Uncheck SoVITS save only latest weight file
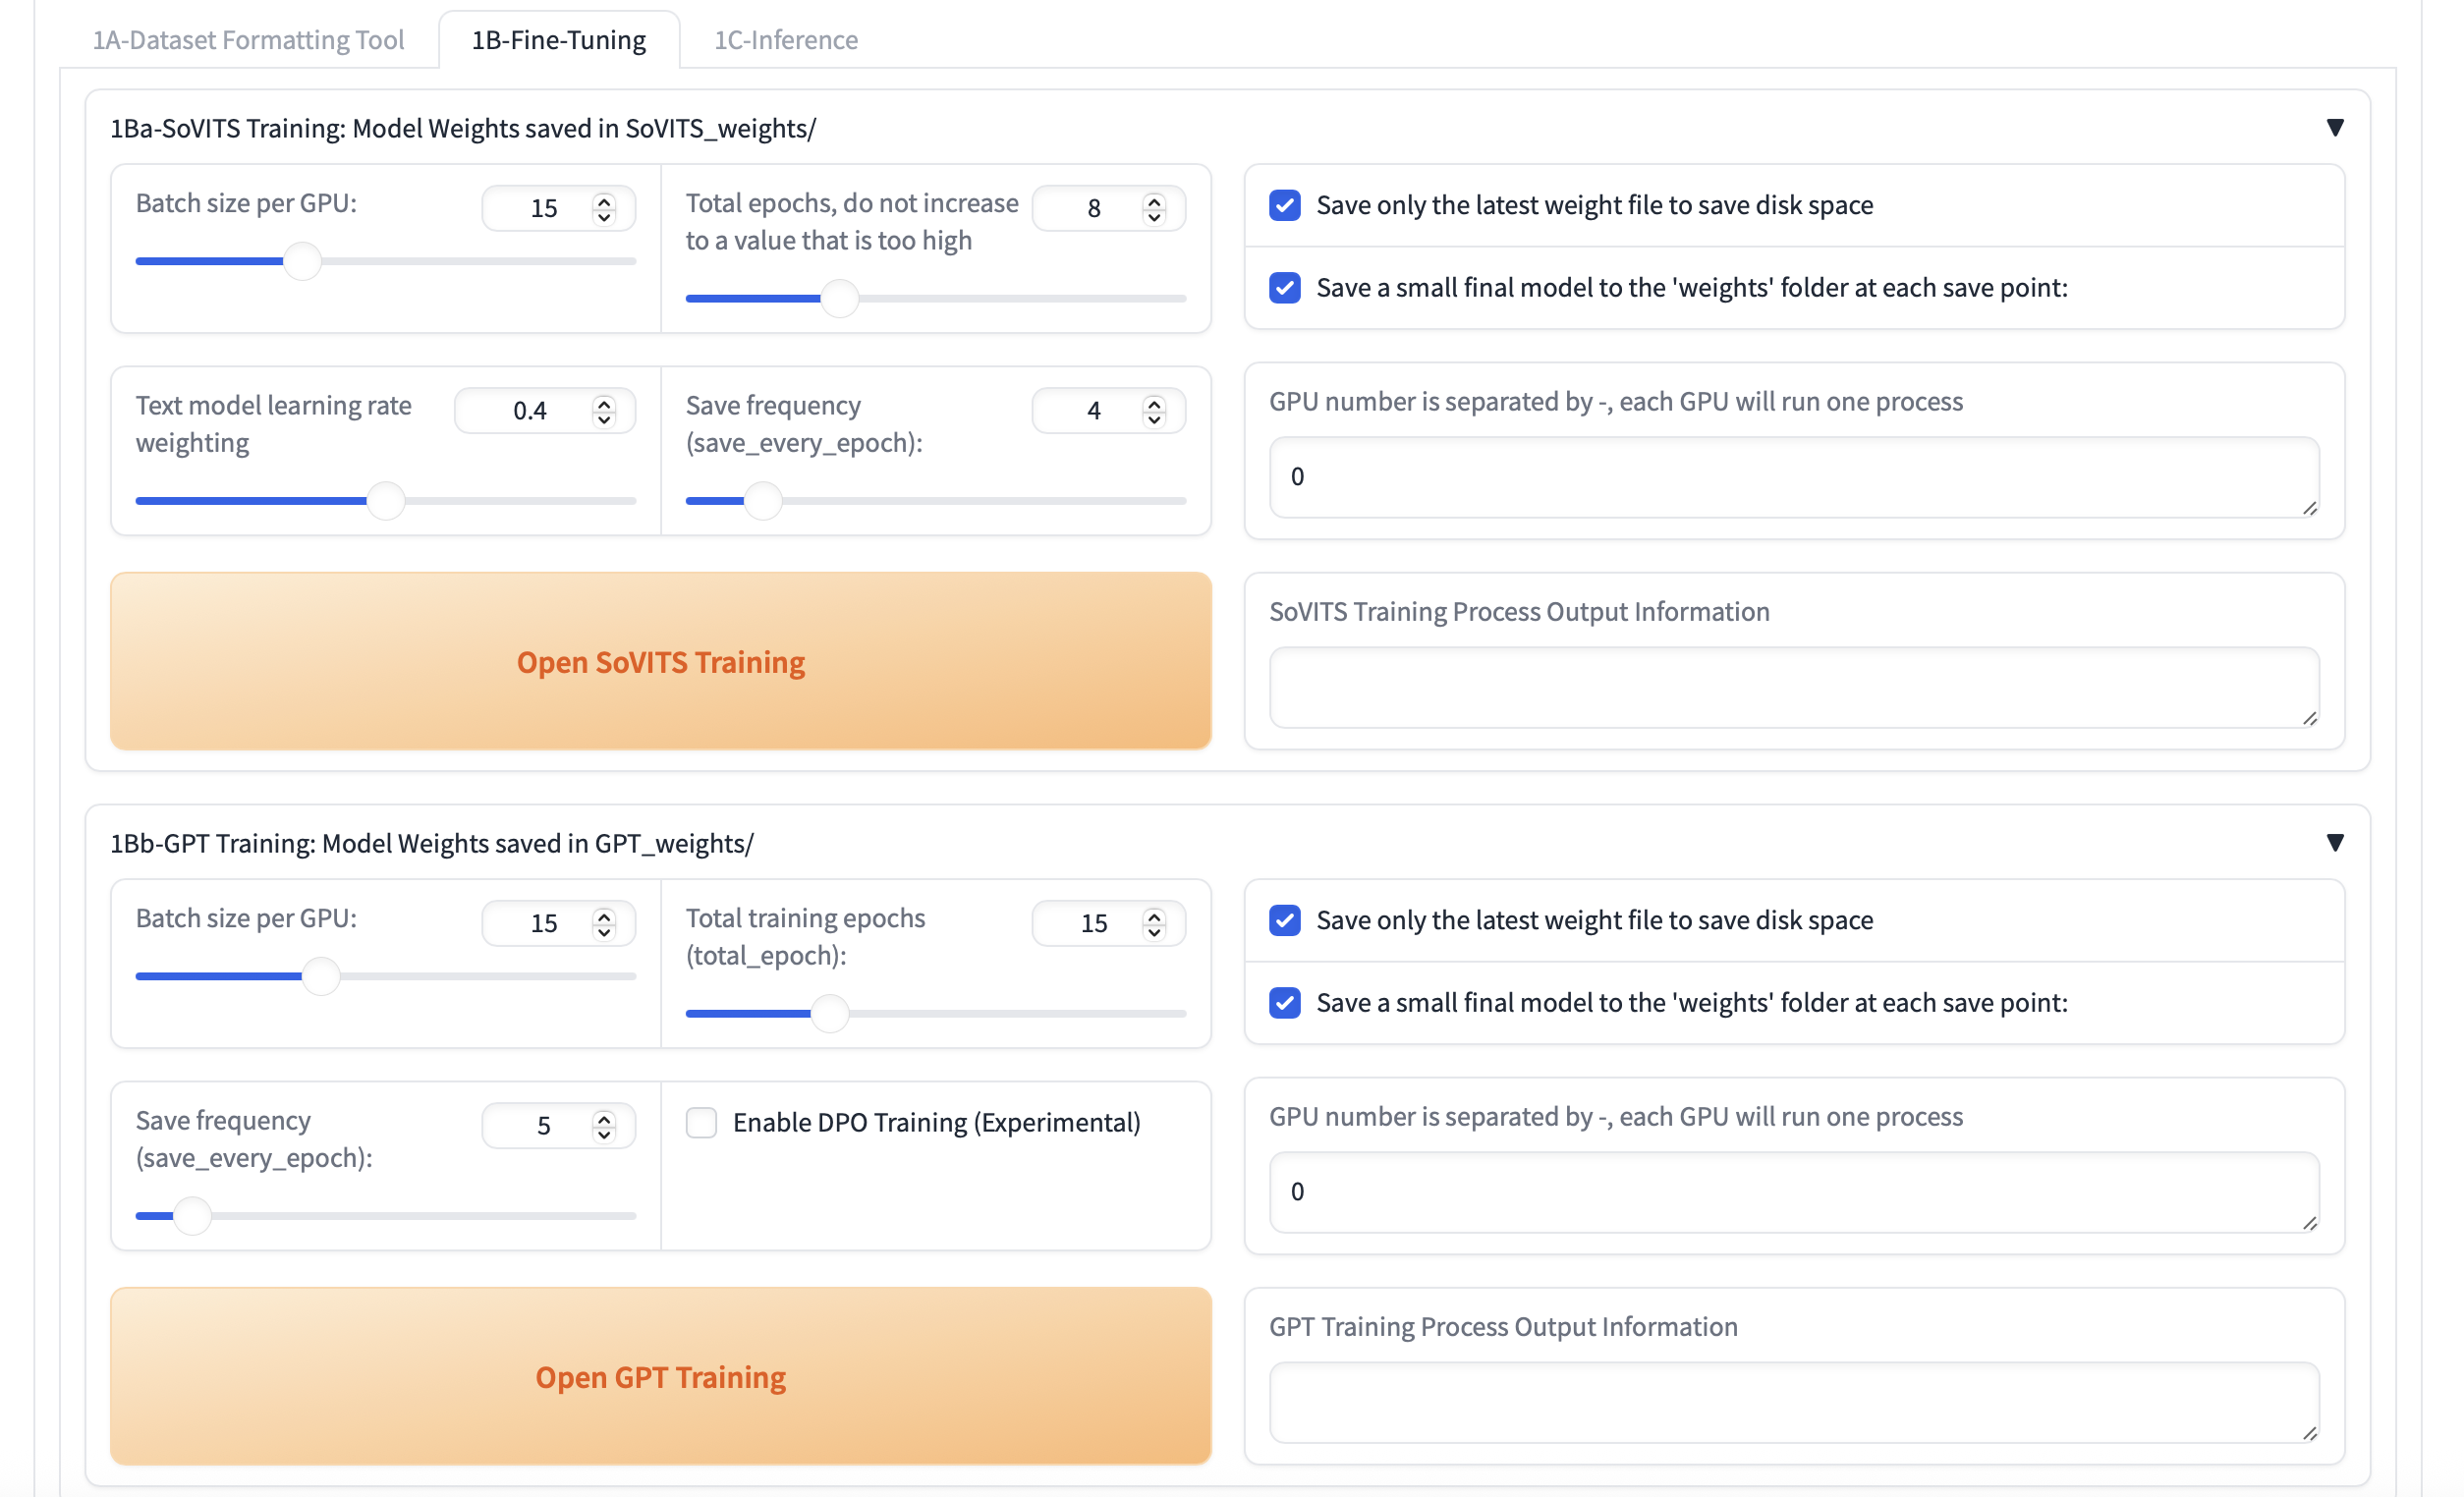This screenshot has height=1497, width=2464. (1285, 205)
